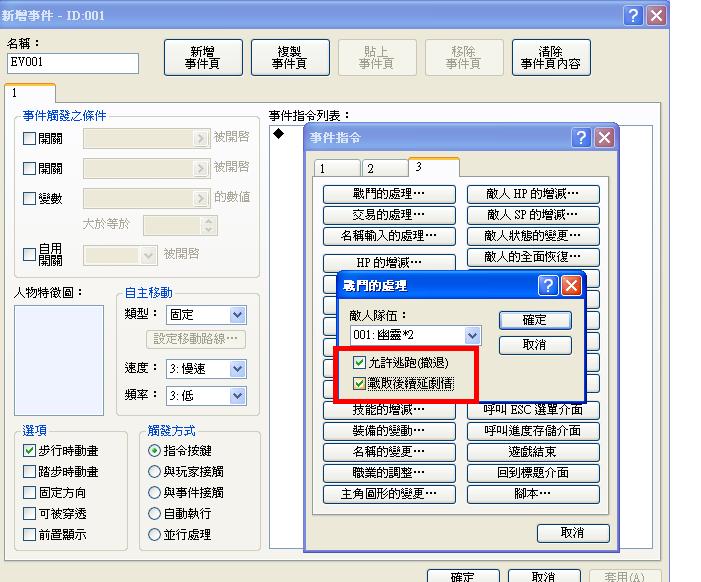Switch to tab 2 in 事件指令
Screen dimensions: 701x582
point(385,169)
